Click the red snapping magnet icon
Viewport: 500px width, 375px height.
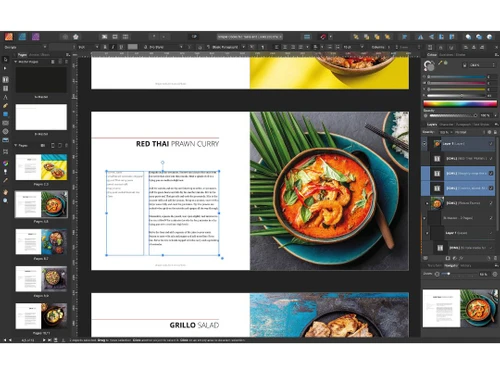coord(323,37)
